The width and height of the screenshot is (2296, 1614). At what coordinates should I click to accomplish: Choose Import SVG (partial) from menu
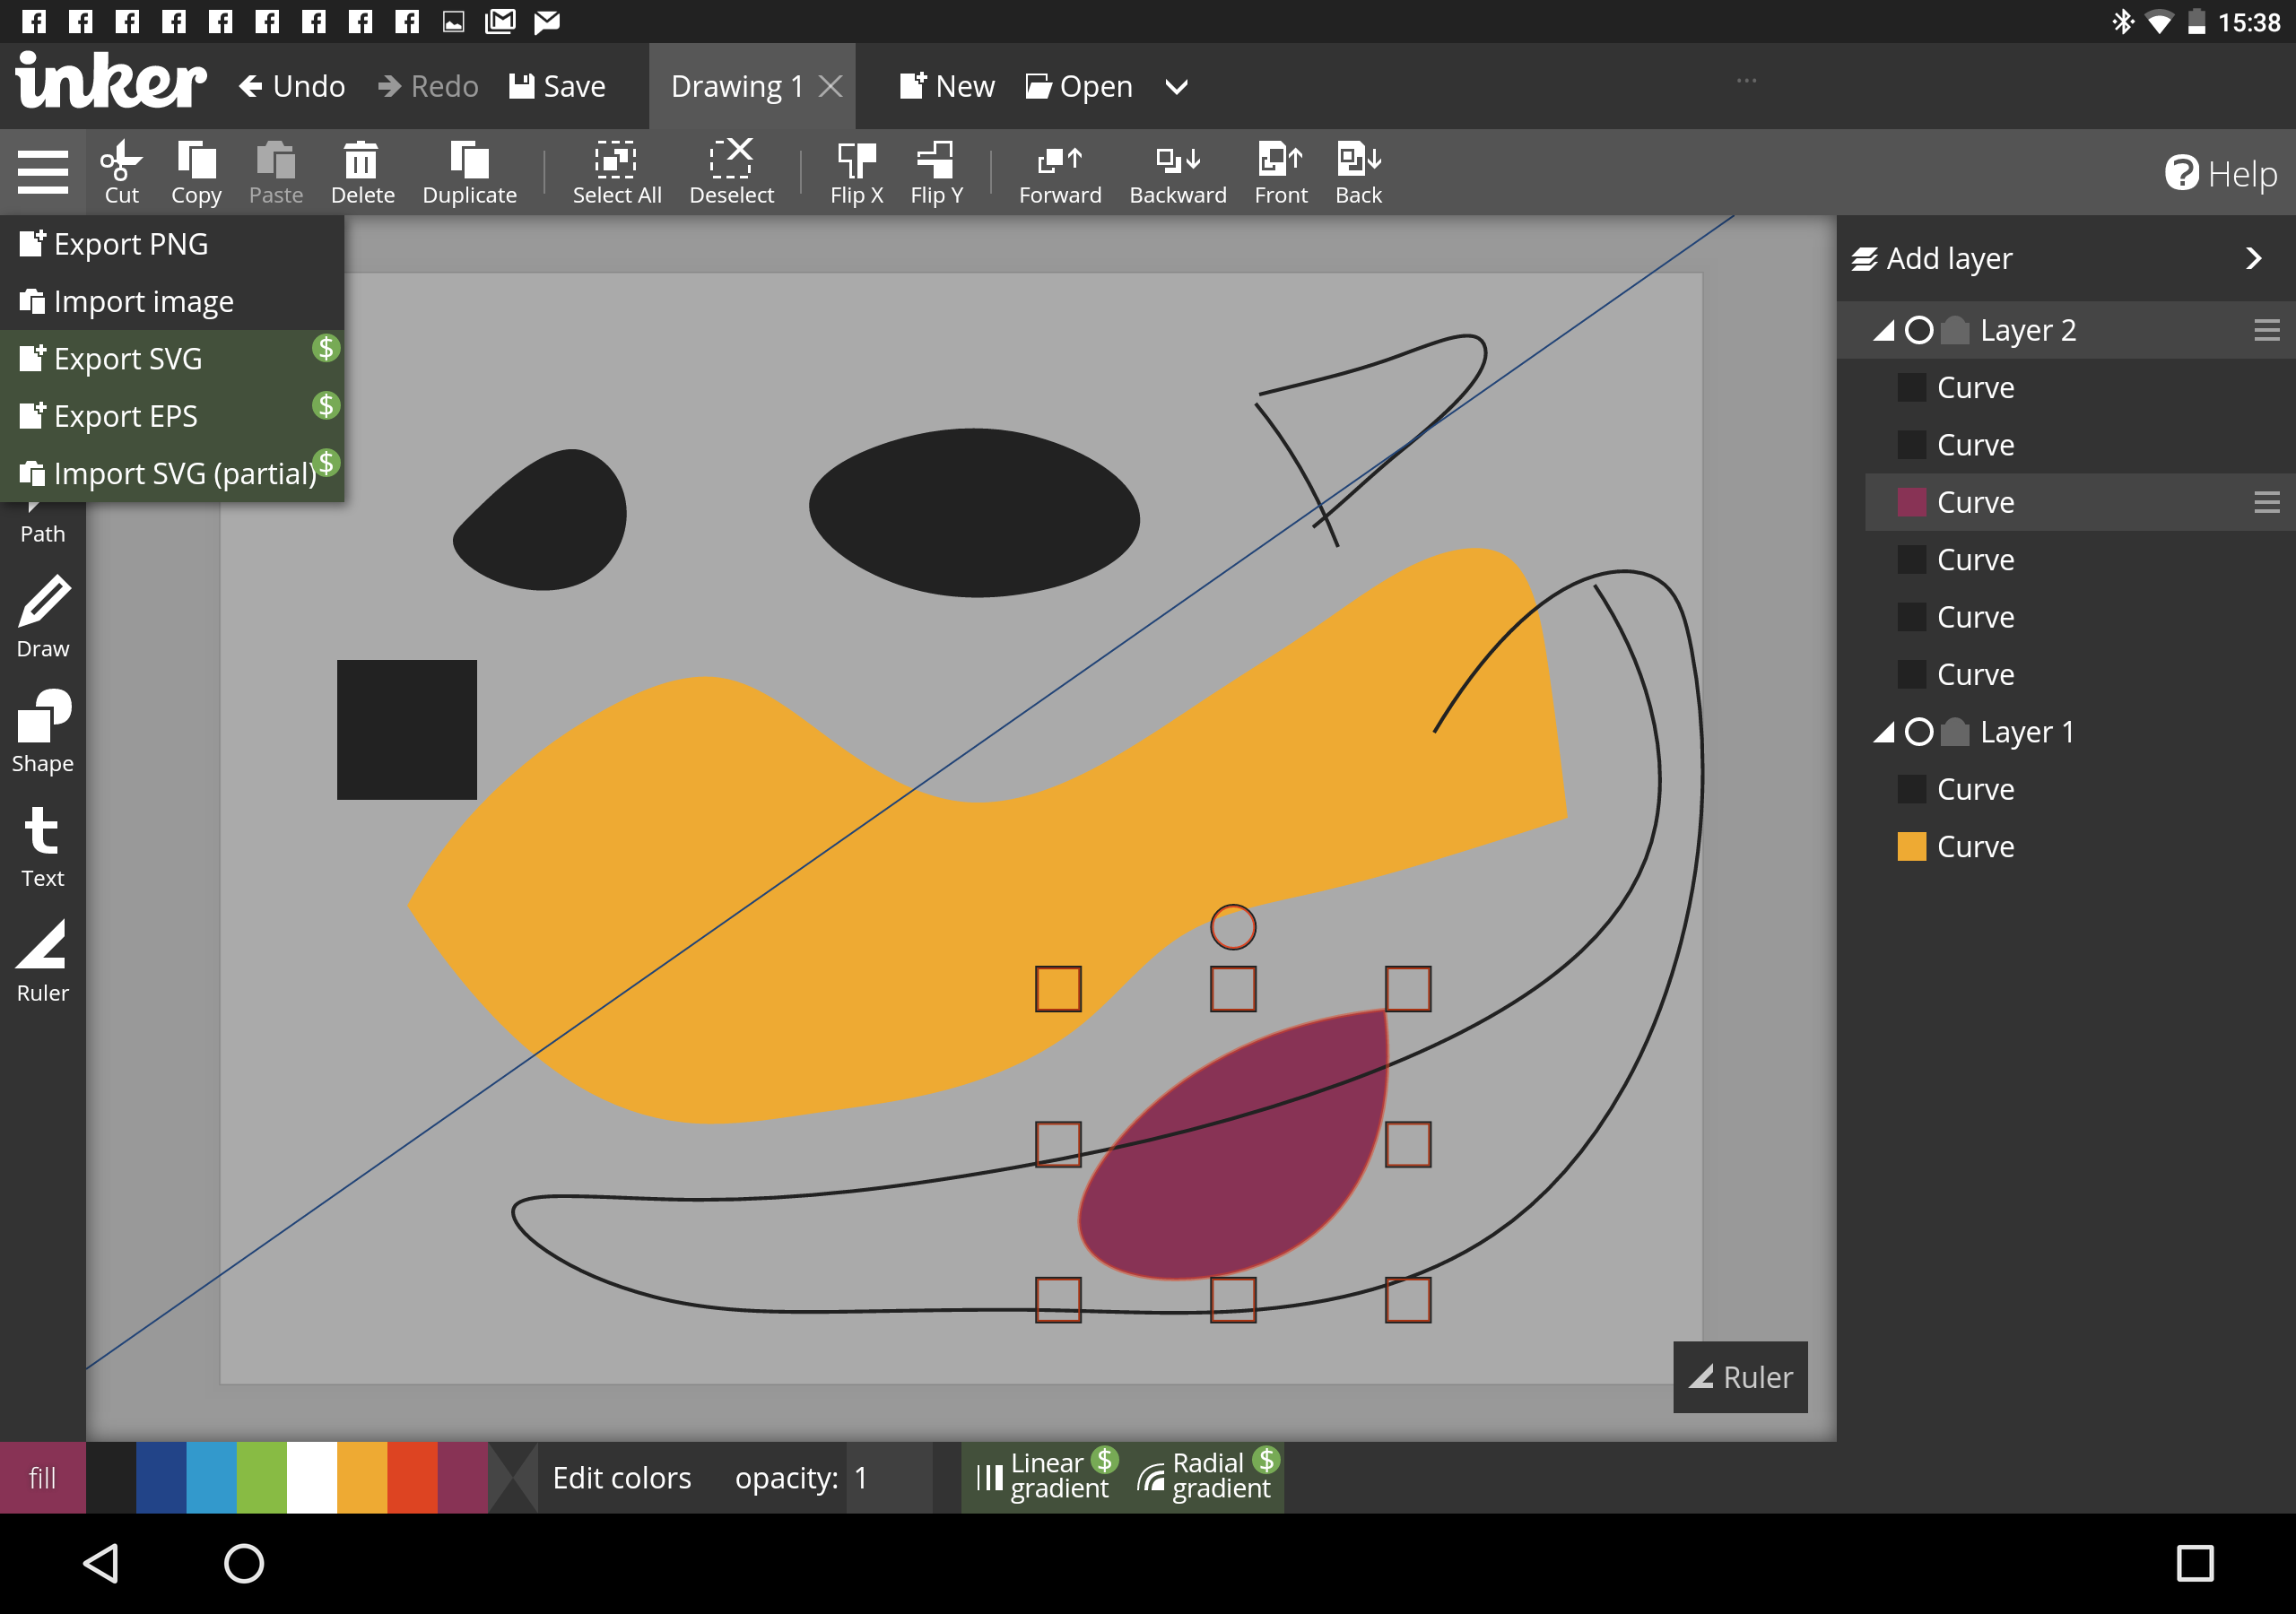[172, 473]
